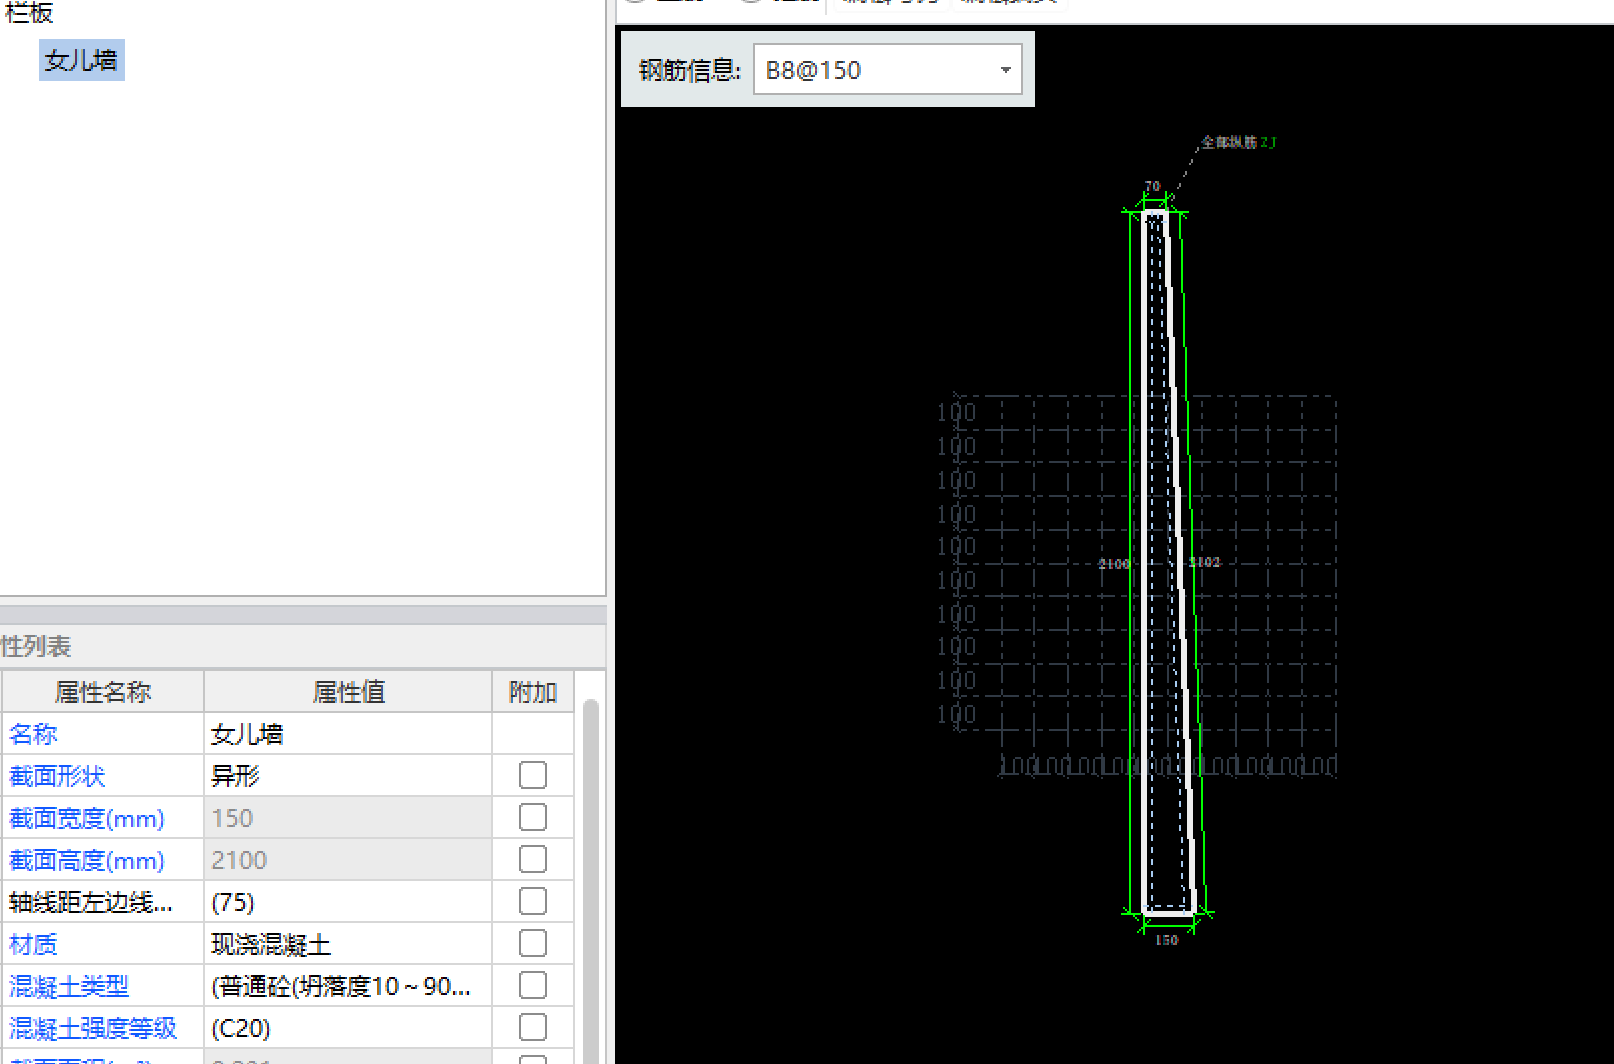
Task: Tick the 附加 checkbox for 混凝土强度等级
Action: (533, 1028)
